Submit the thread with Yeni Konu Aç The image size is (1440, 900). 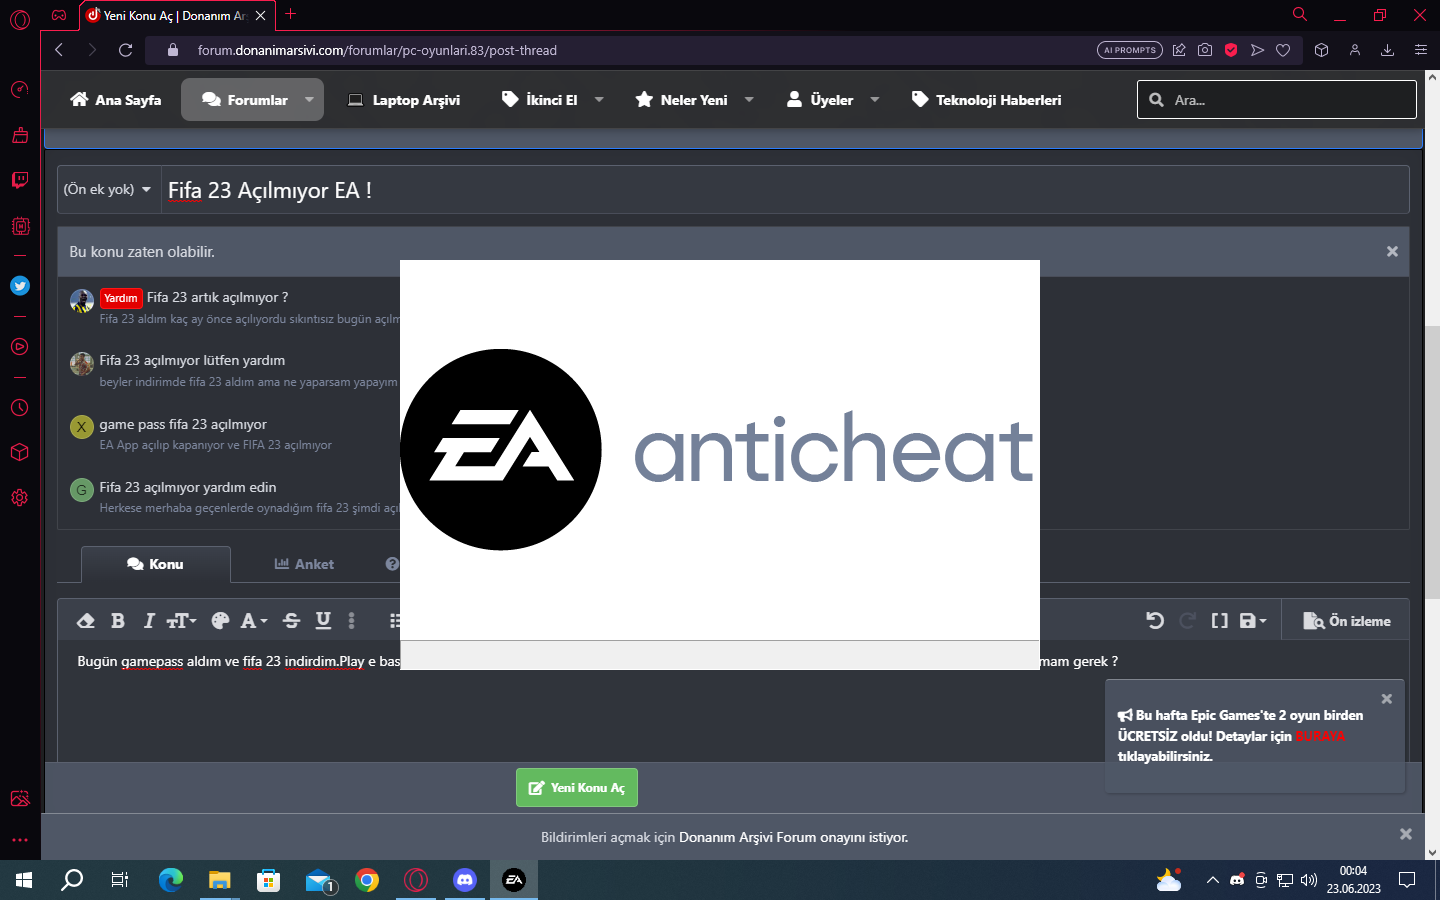[577, 788]
